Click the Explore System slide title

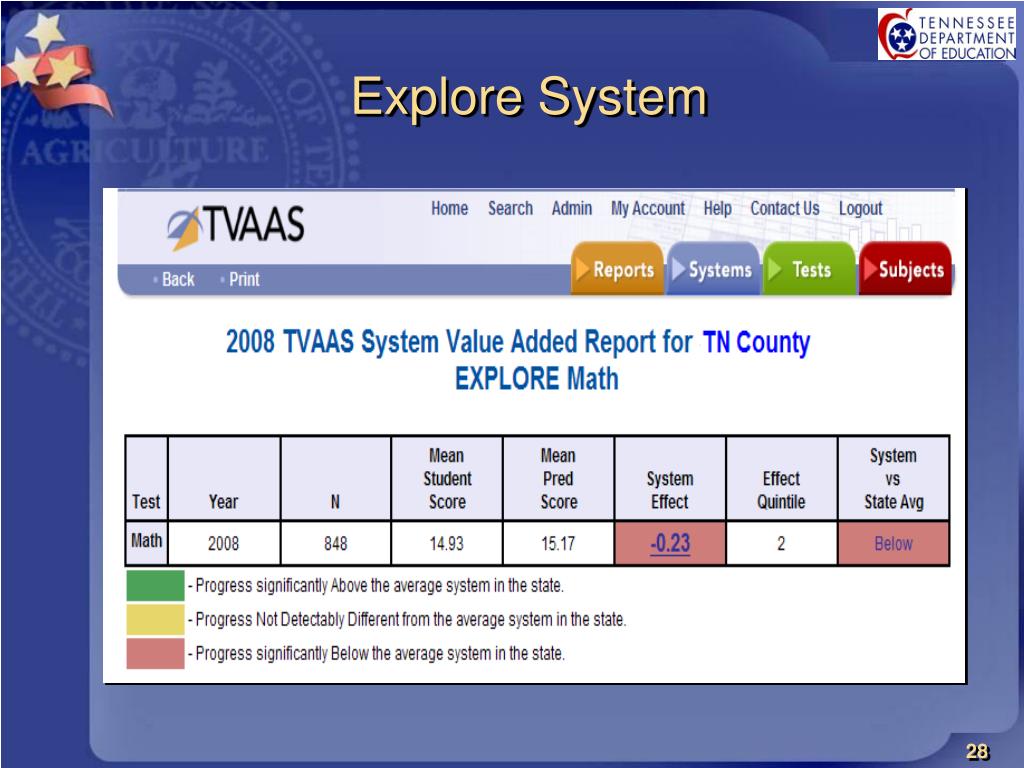[530, 97]
